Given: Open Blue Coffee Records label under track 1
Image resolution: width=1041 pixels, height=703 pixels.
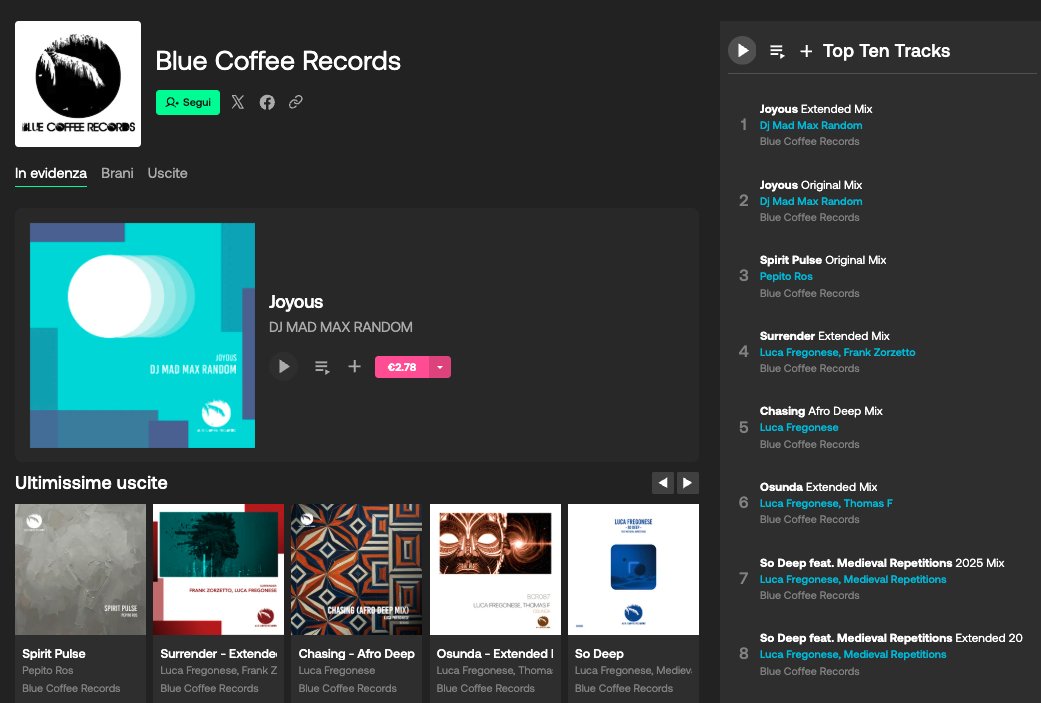Looking at the screenshot, I should [x=809, y=141].
